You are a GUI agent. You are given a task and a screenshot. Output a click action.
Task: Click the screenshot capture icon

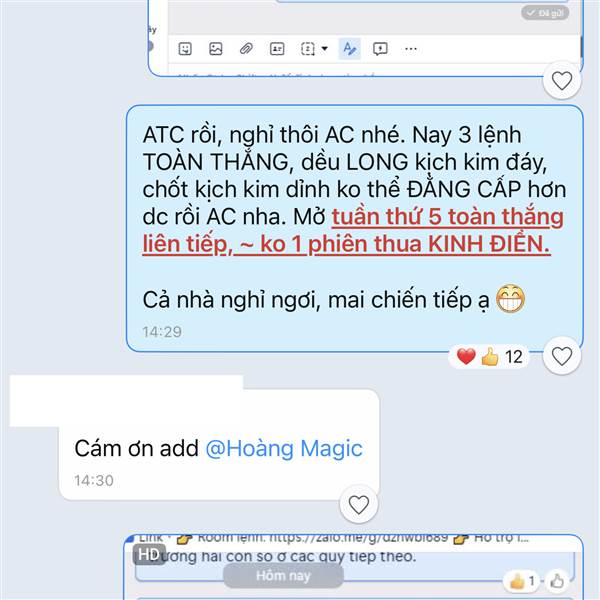click(308, 49)
